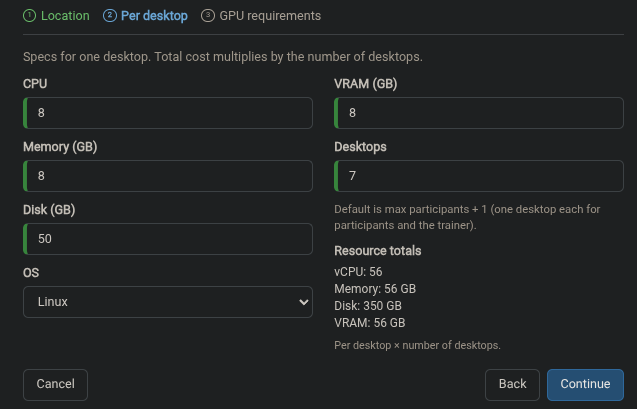Click the Disk: 350 GB total

pos(368,306)
